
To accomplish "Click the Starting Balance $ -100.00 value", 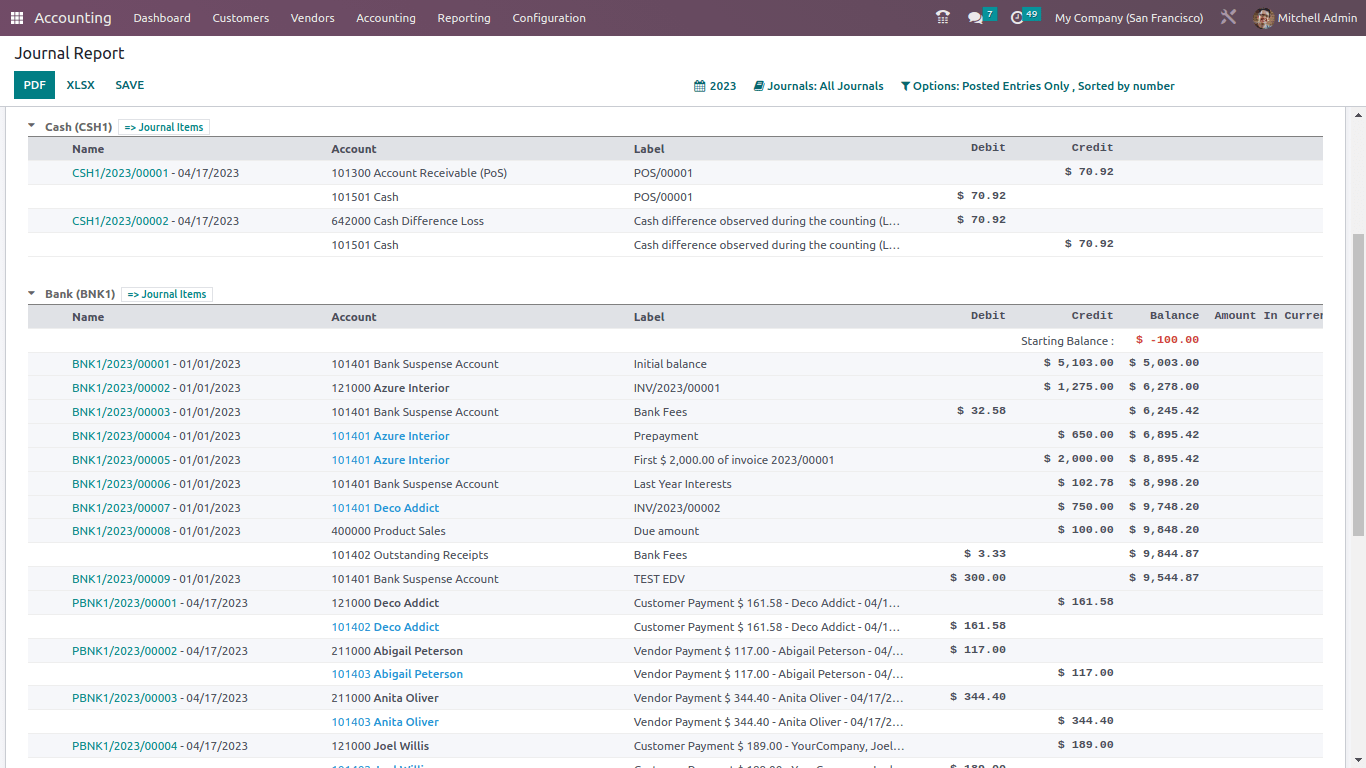I will coord(1167,341).
